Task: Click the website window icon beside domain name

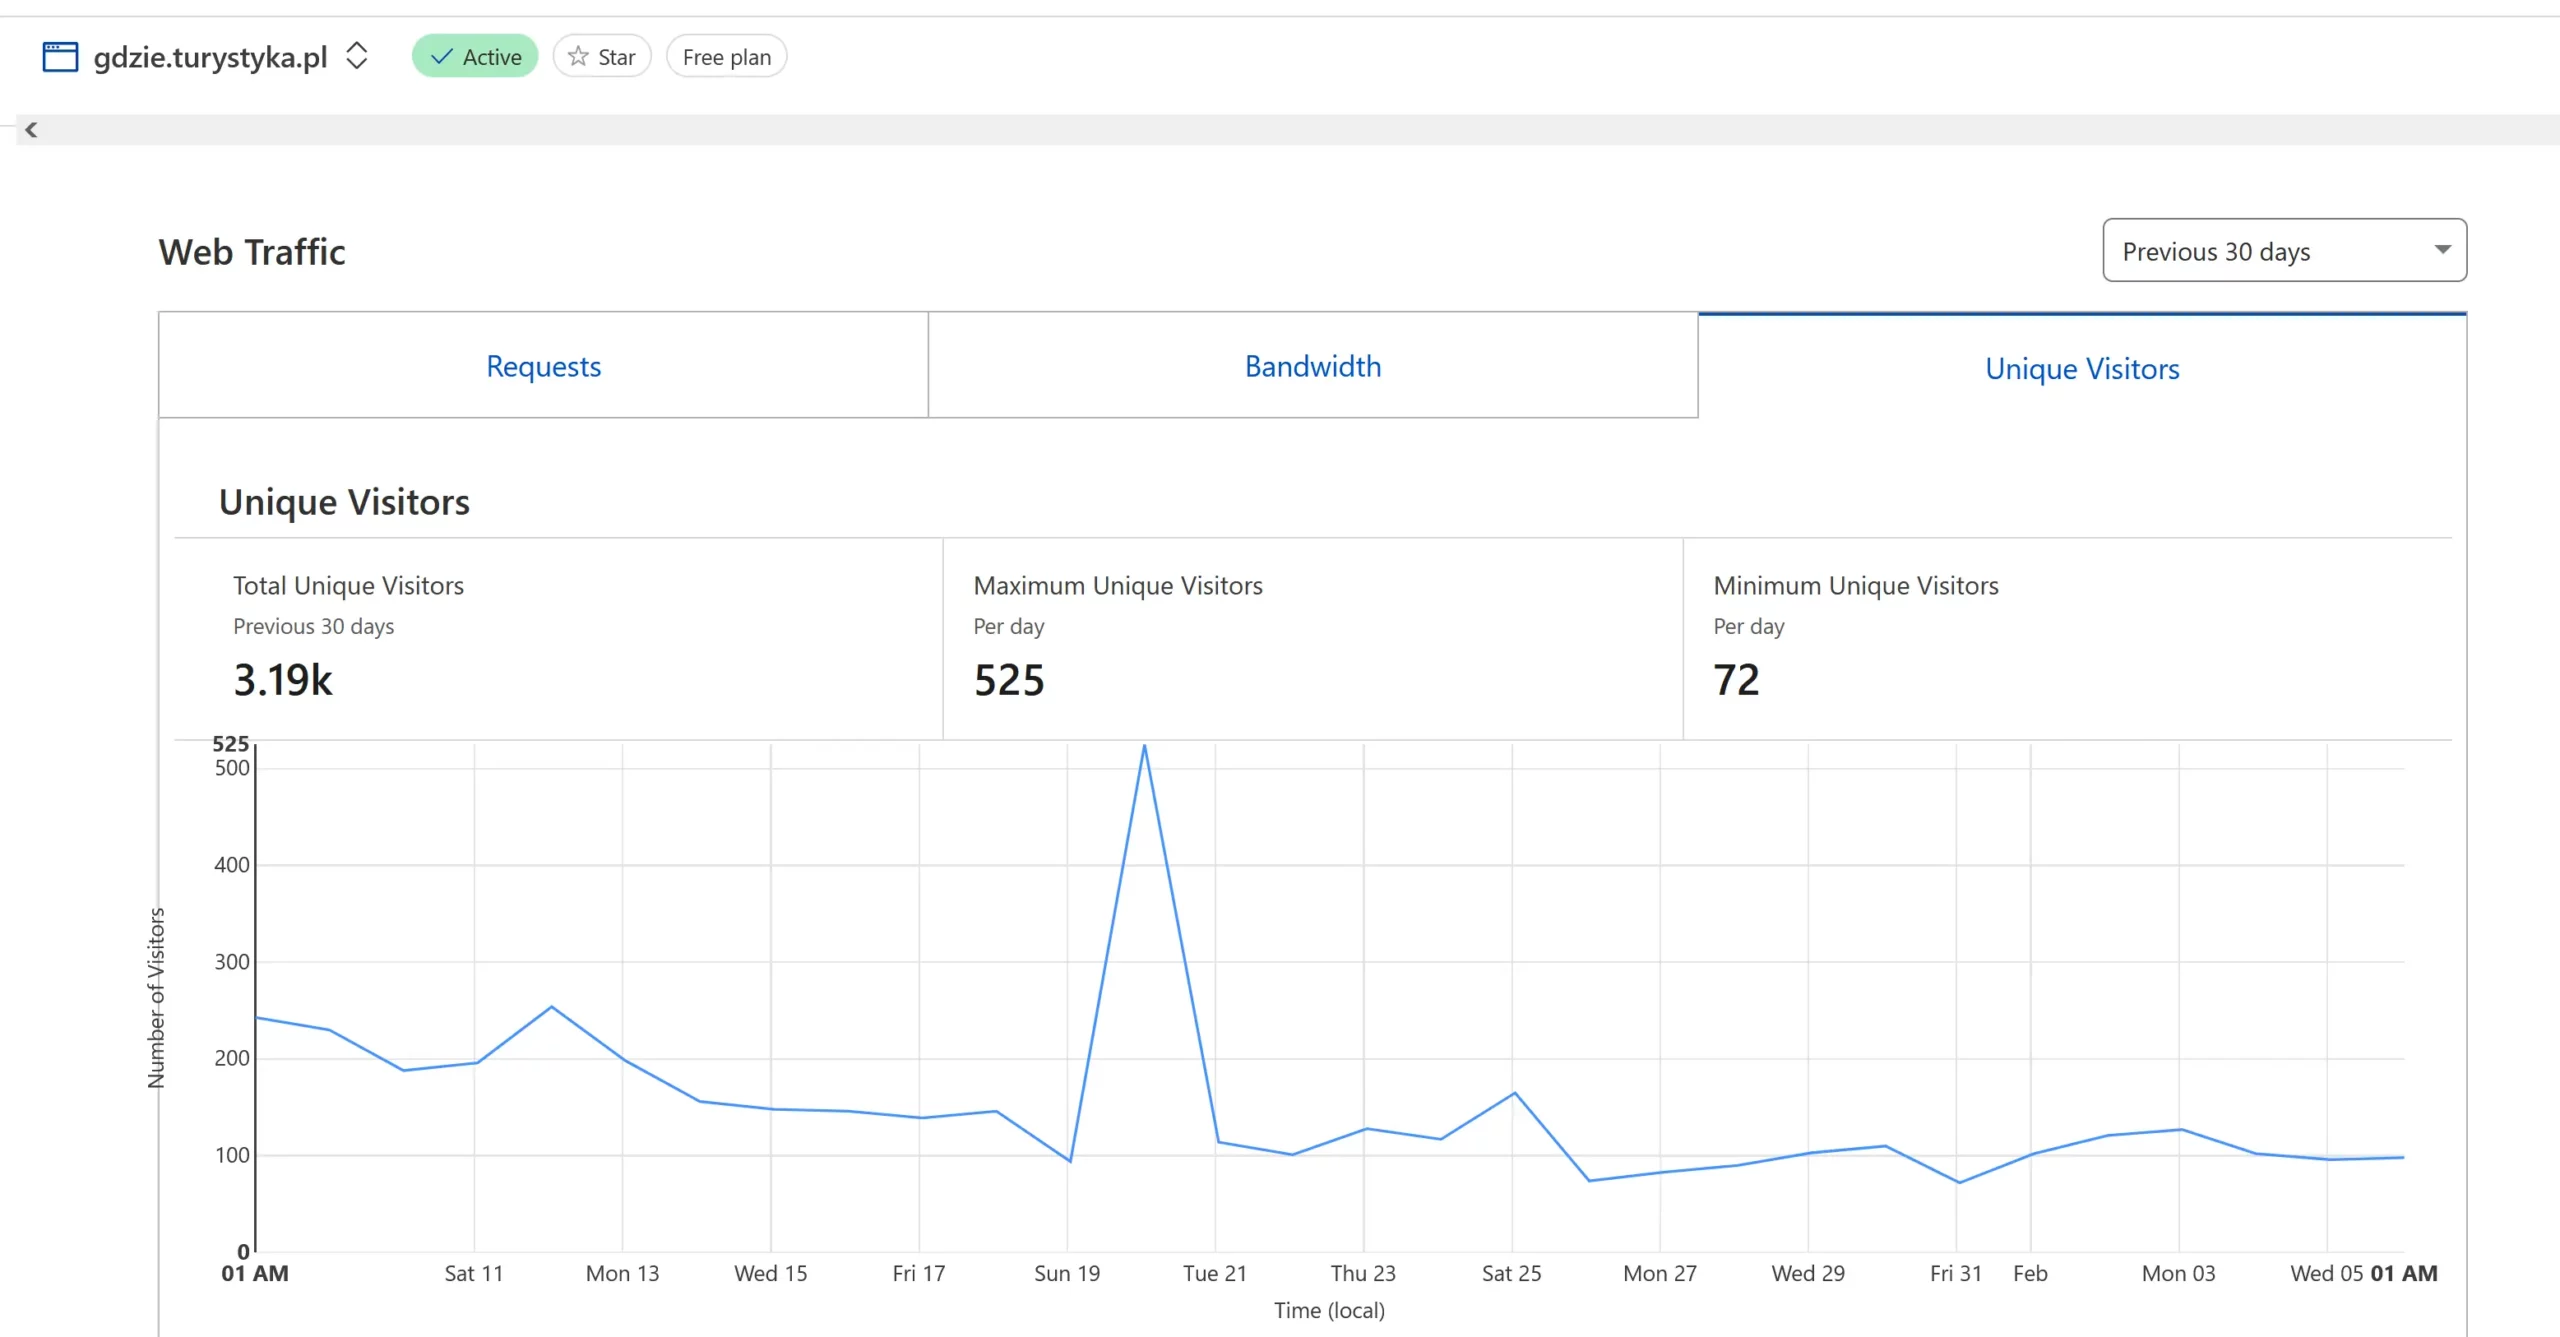Action: pos(60,57)
